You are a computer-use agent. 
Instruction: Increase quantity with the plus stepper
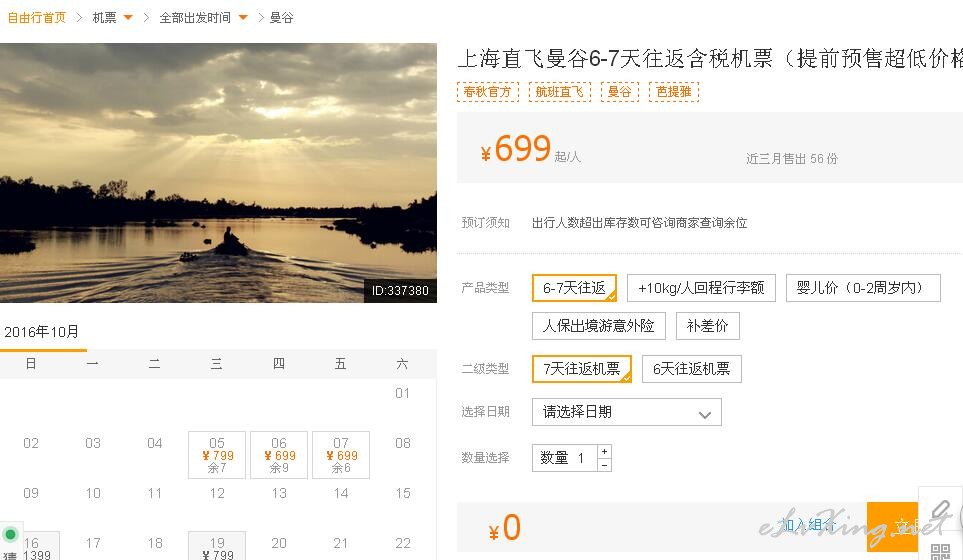pos(604,451)
